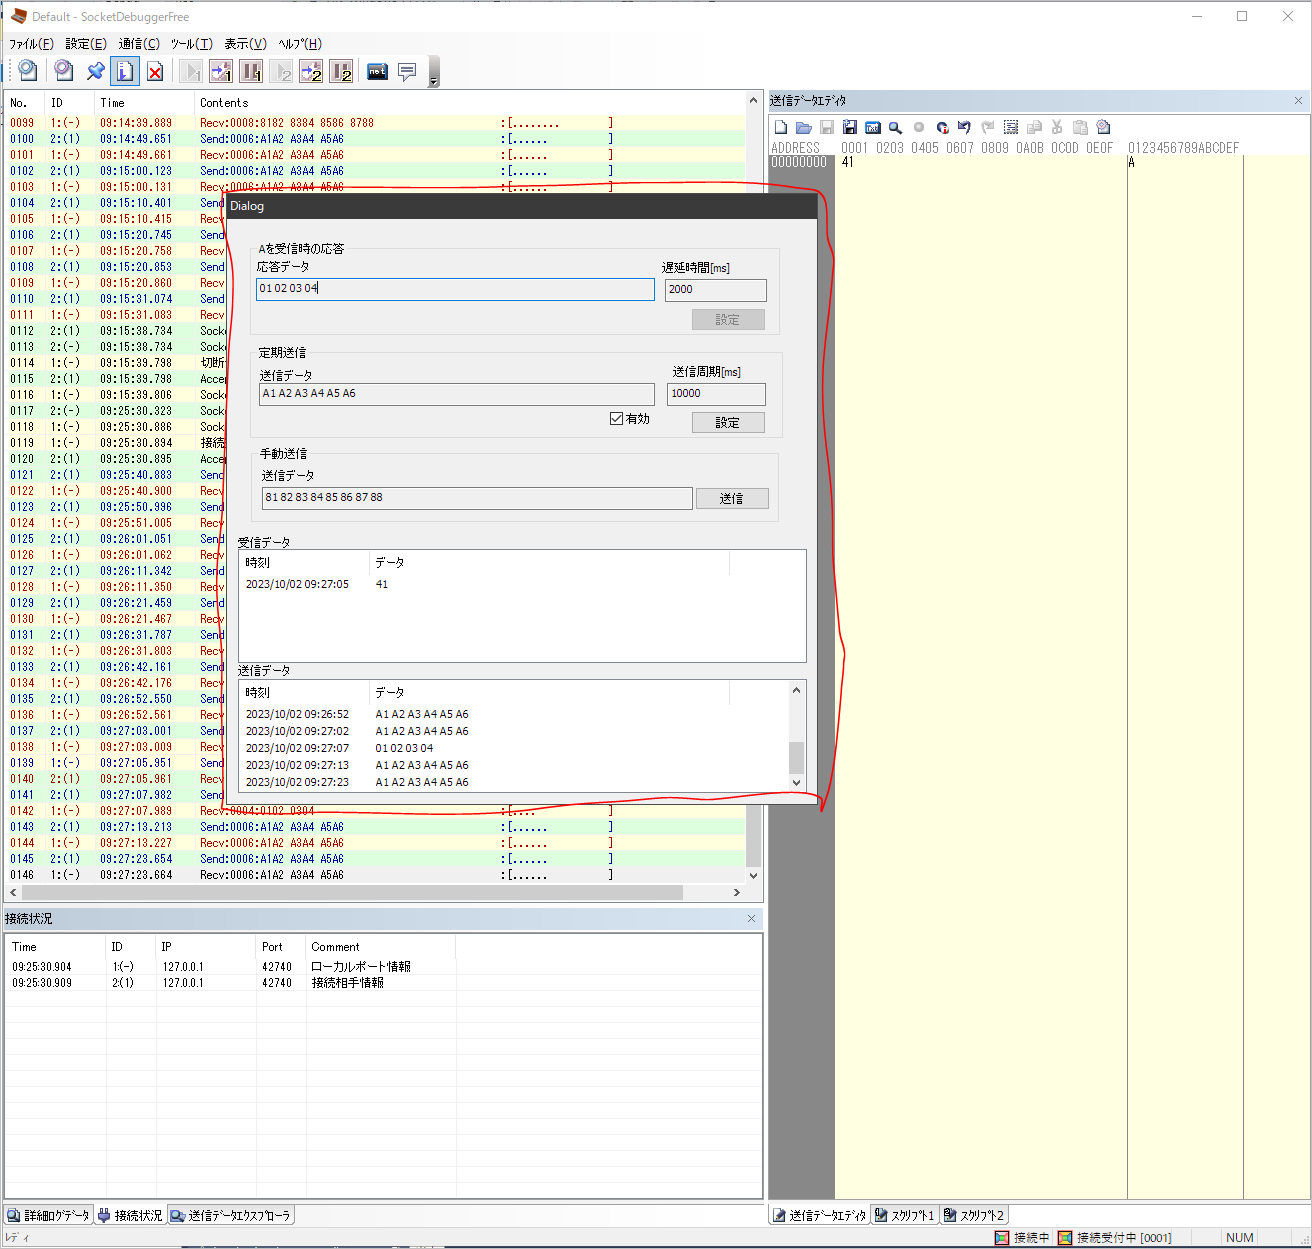Open the ヘルプ(H) menu
The width and height of the screenshot is (1312, 1249).
[300, 44]
